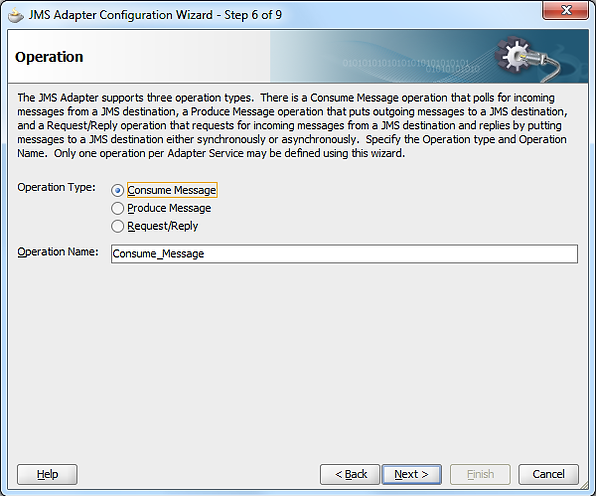Click the Java cup title bar icon
596x496 pixels.
point(16,15)
